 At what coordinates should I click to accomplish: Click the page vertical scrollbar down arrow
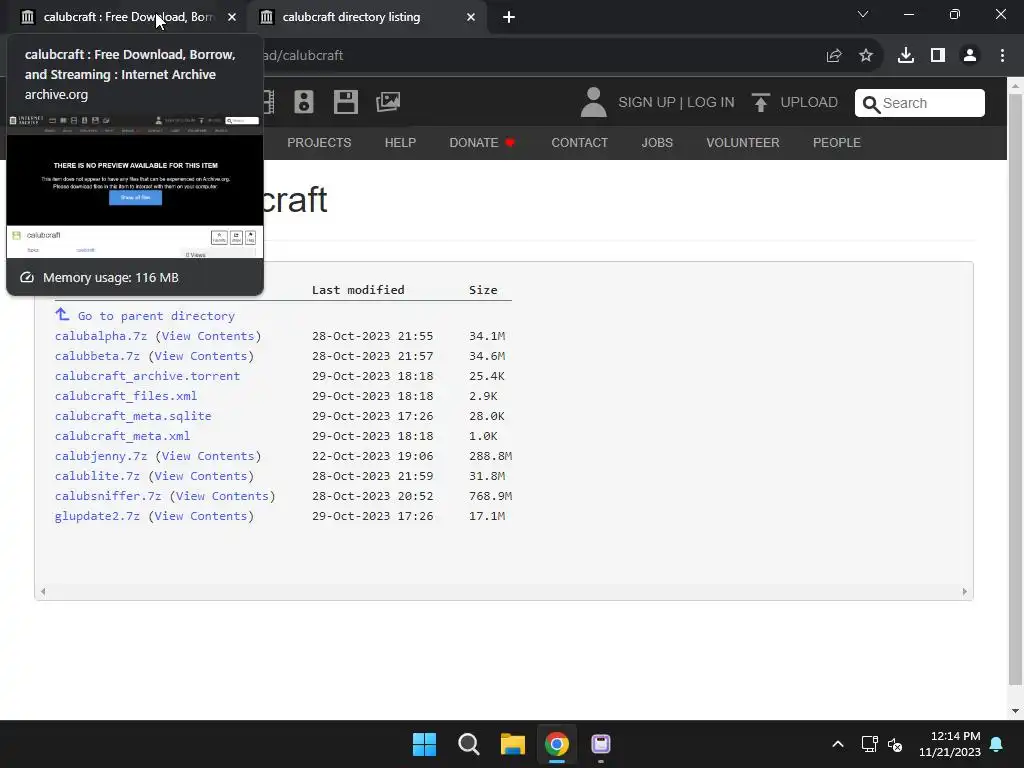[x=1015, y=711]
